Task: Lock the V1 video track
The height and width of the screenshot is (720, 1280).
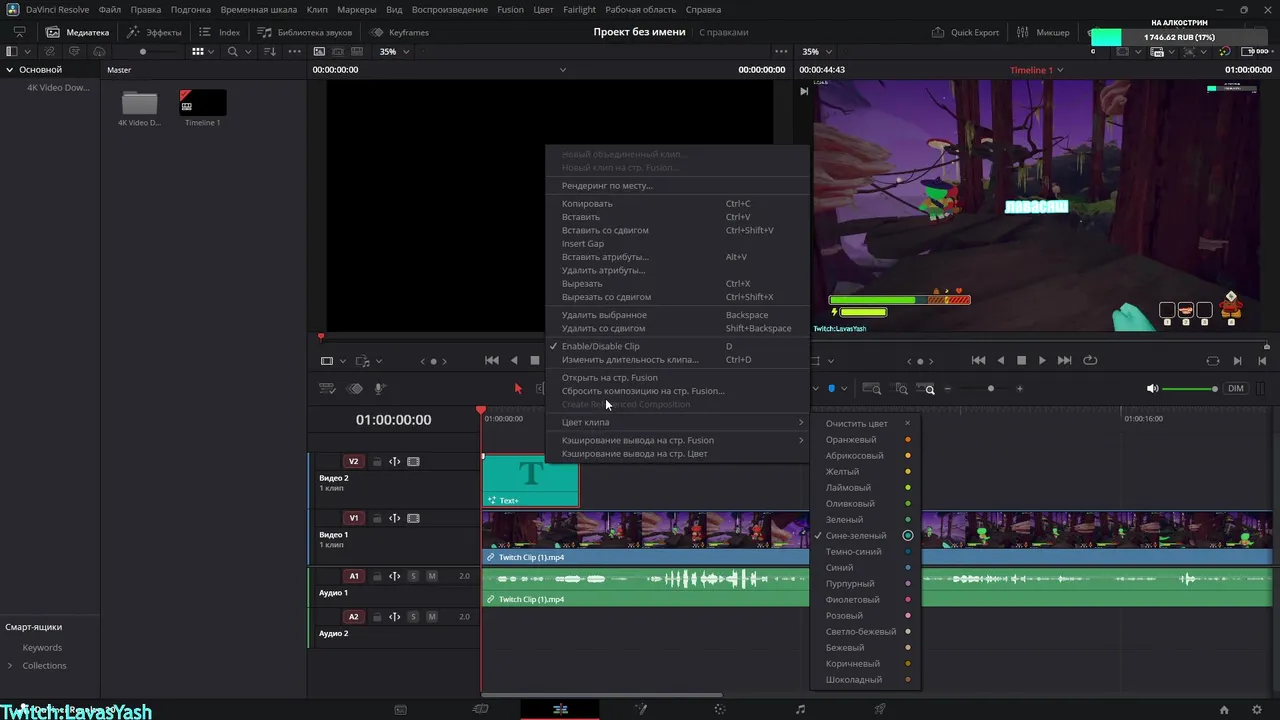Action: [377, 518]
